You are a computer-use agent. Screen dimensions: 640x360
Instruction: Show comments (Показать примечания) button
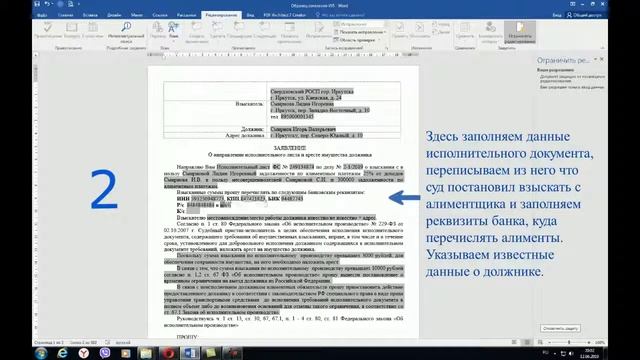click(x=289, y=32)
